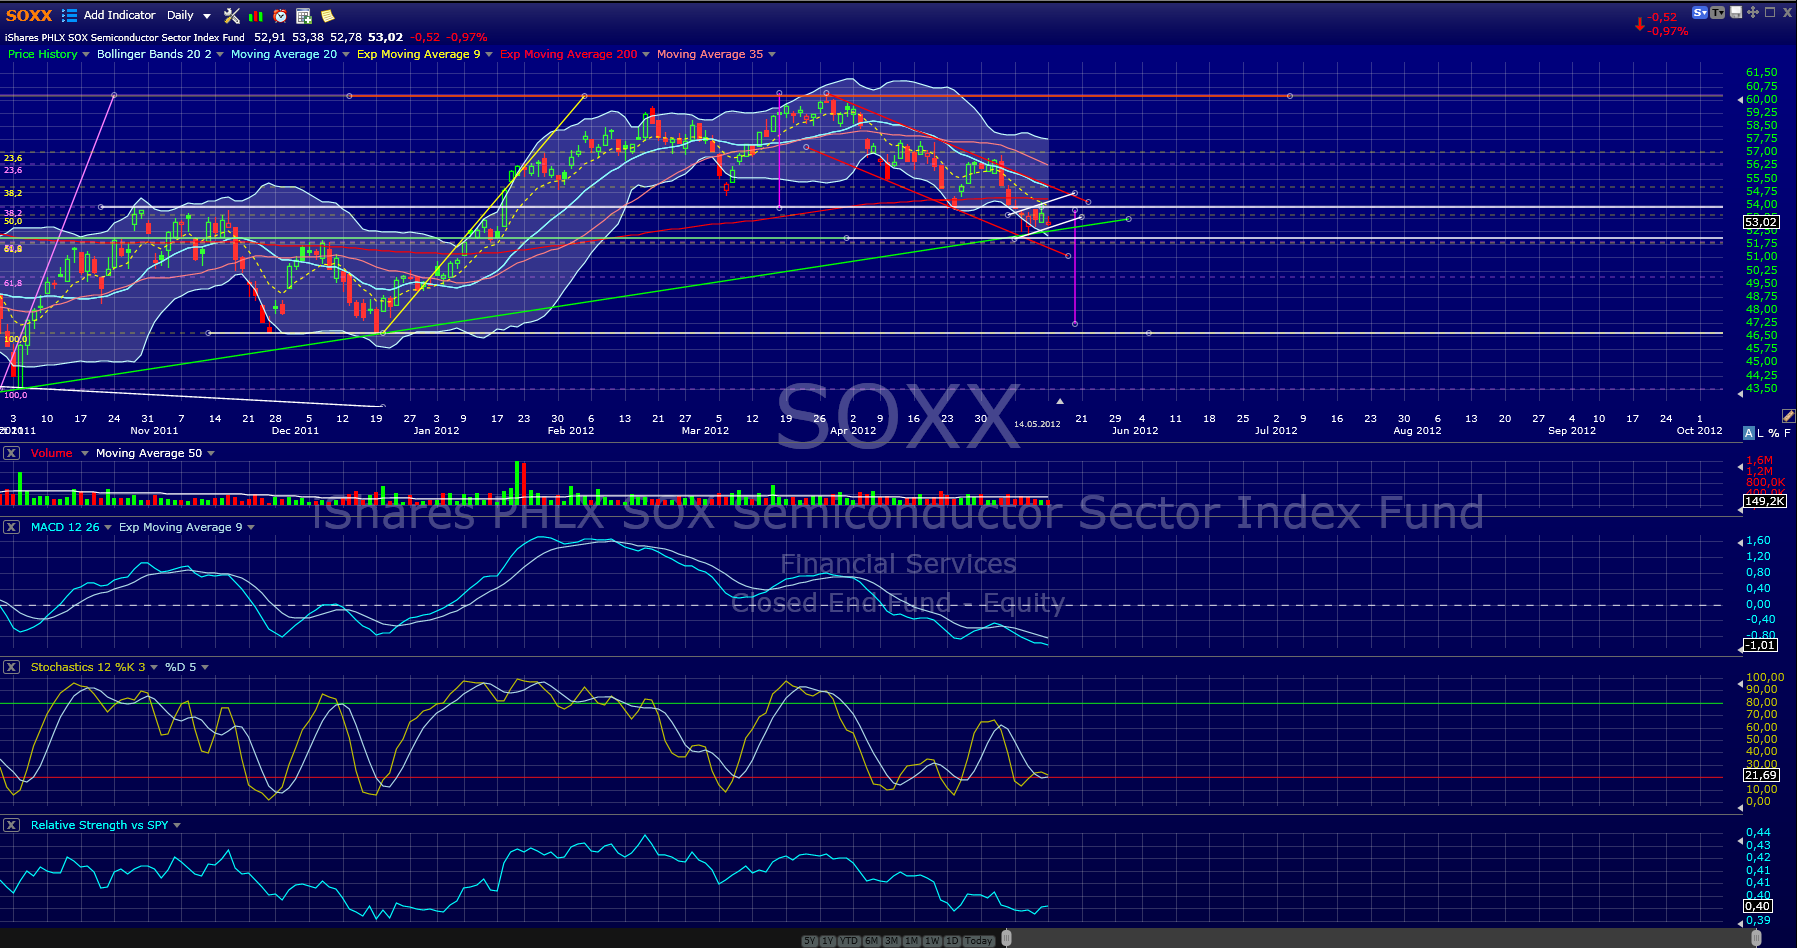Open the symbol list icon beside SOXX
Screen dimensions: 1797x948
point(69,15)
